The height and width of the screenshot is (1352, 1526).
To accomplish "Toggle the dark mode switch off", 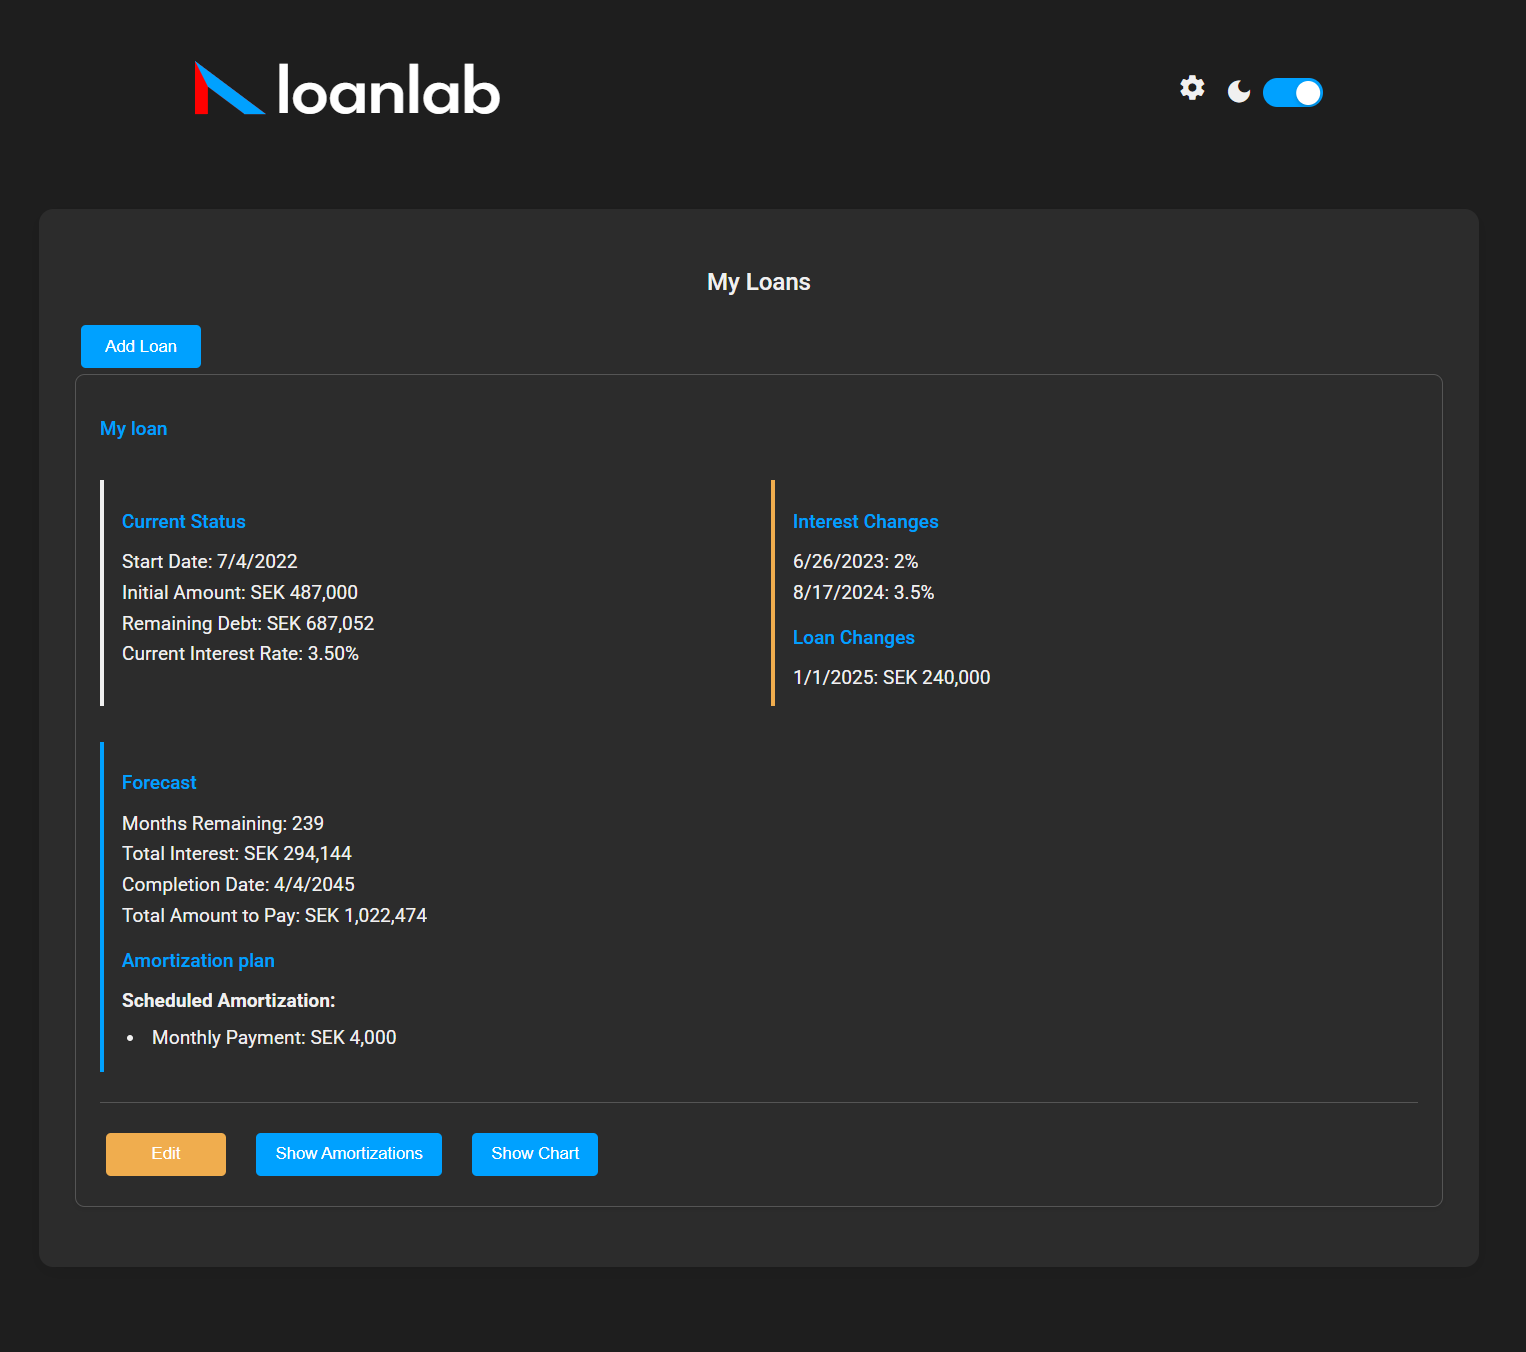I will click(x=1293, y=91).
